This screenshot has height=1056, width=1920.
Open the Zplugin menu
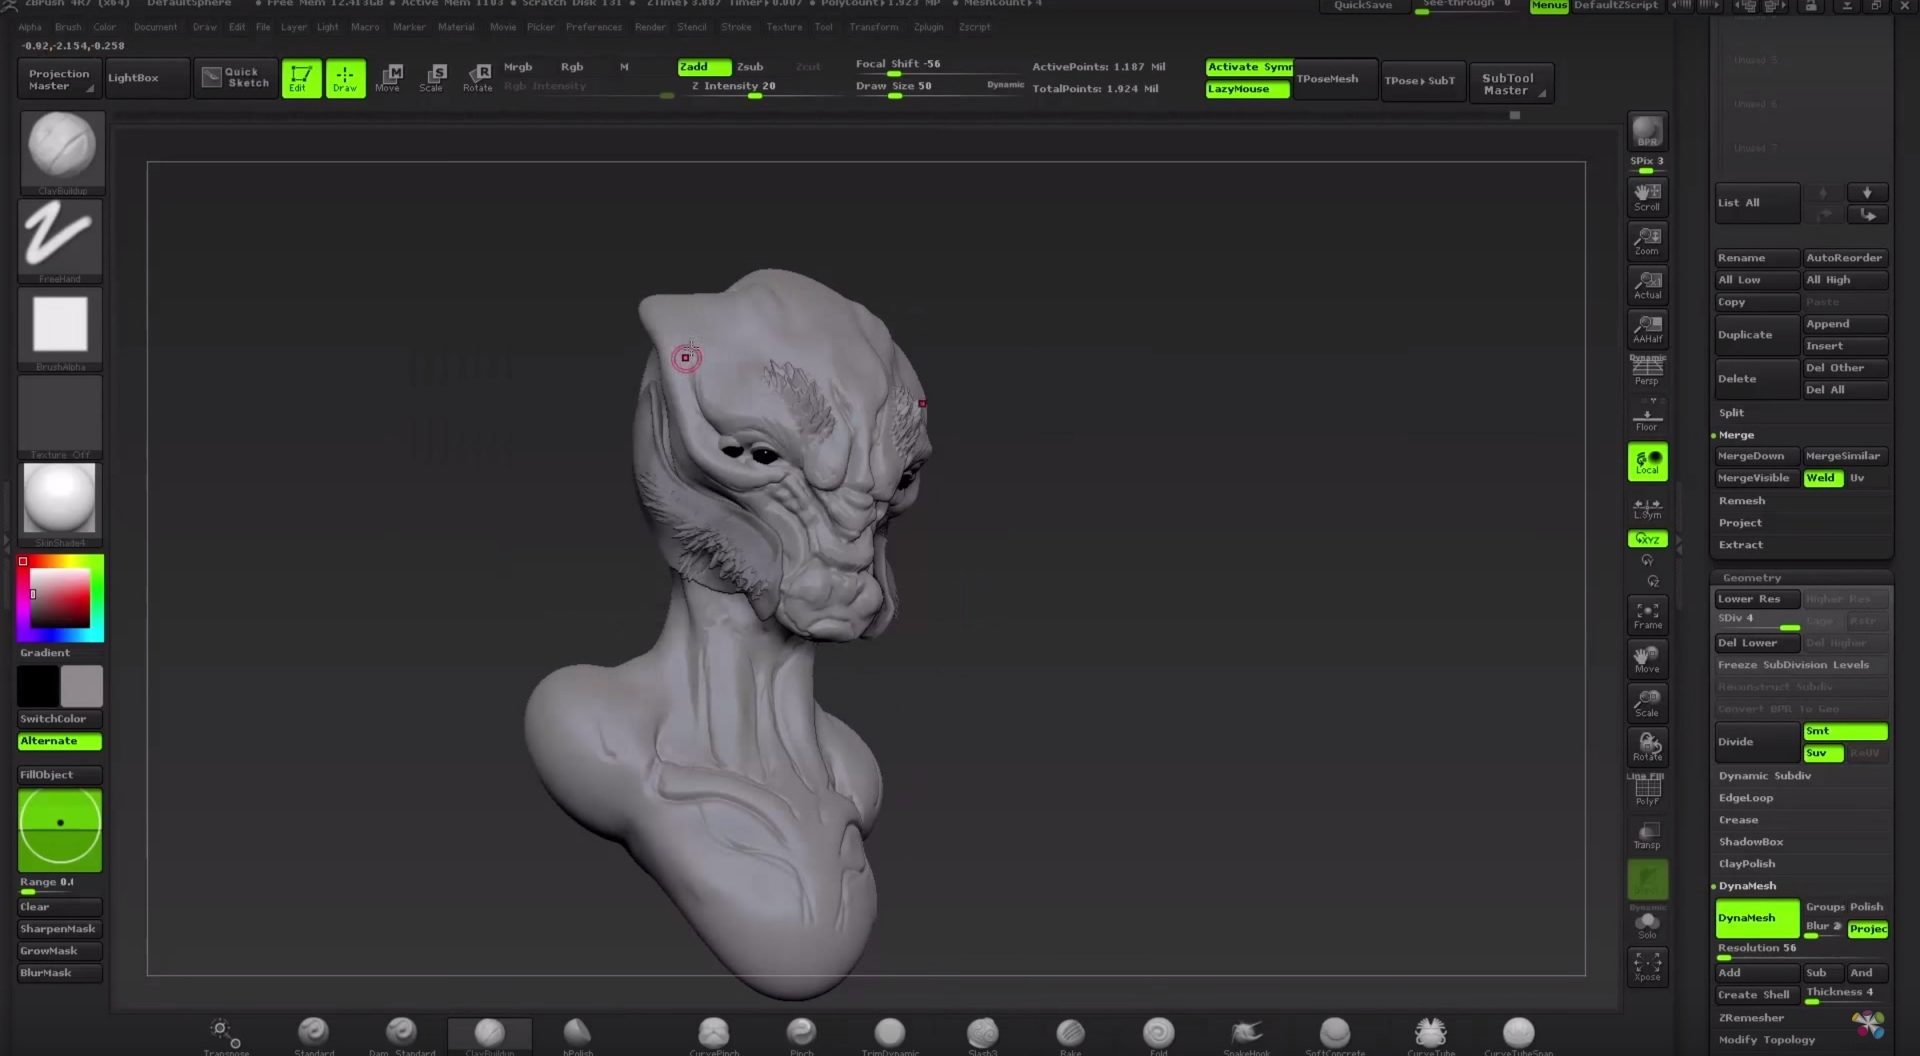(x=928, y=27)
